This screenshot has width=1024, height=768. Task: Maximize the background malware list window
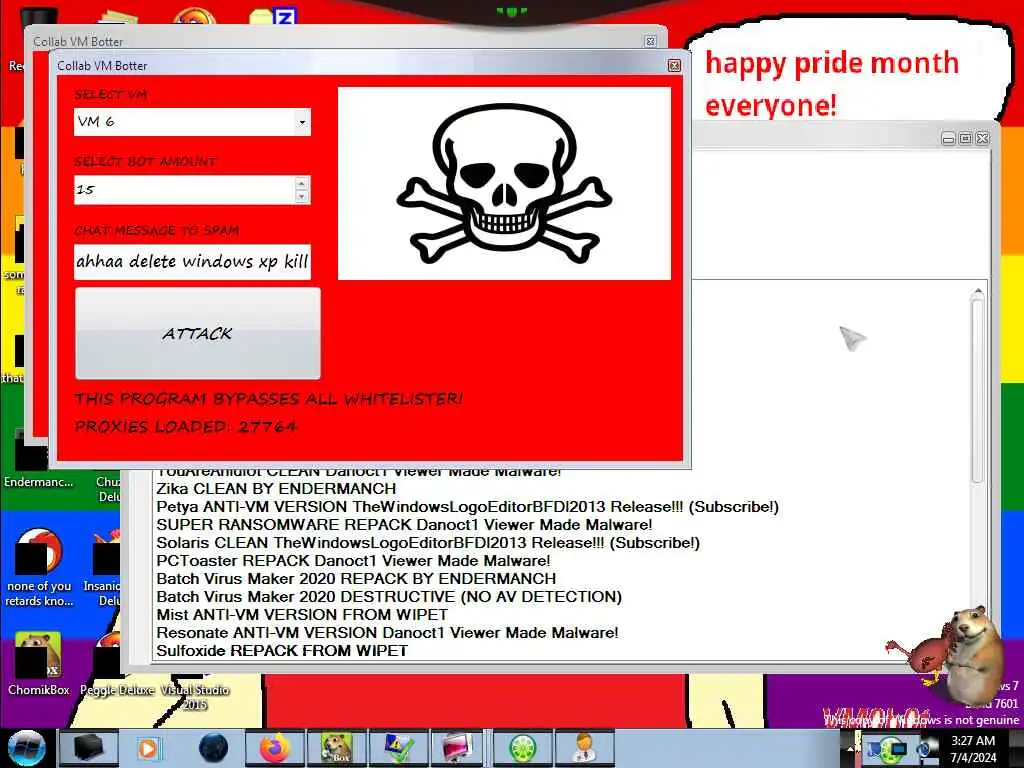tap(965, 138)
